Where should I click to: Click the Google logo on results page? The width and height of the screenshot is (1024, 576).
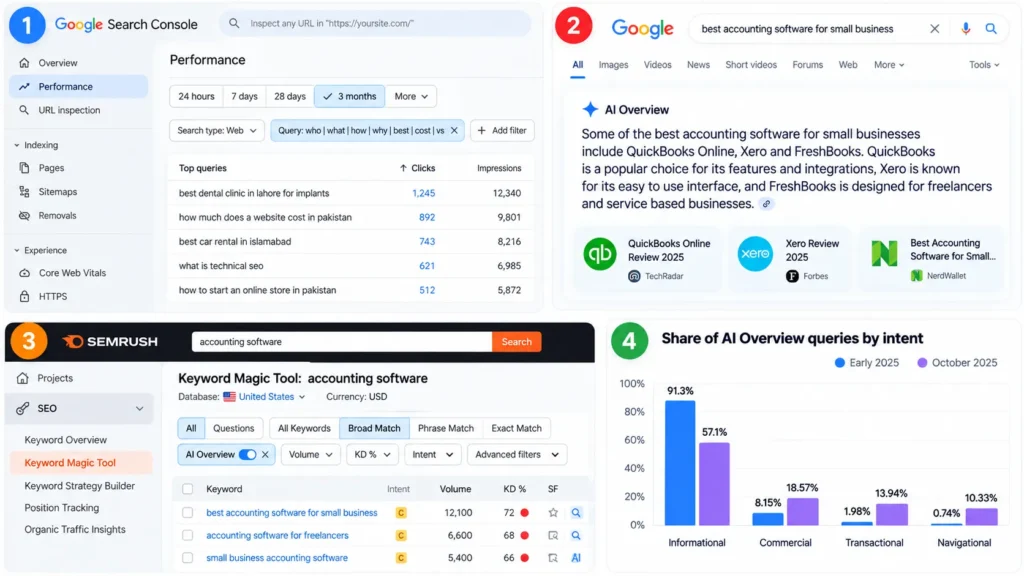(x=642, y=29)
